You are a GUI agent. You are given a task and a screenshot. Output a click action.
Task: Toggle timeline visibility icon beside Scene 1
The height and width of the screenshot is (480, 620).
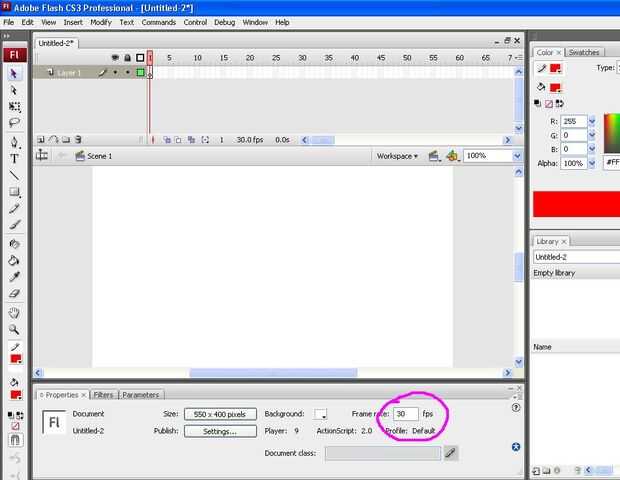pos(42,155)
